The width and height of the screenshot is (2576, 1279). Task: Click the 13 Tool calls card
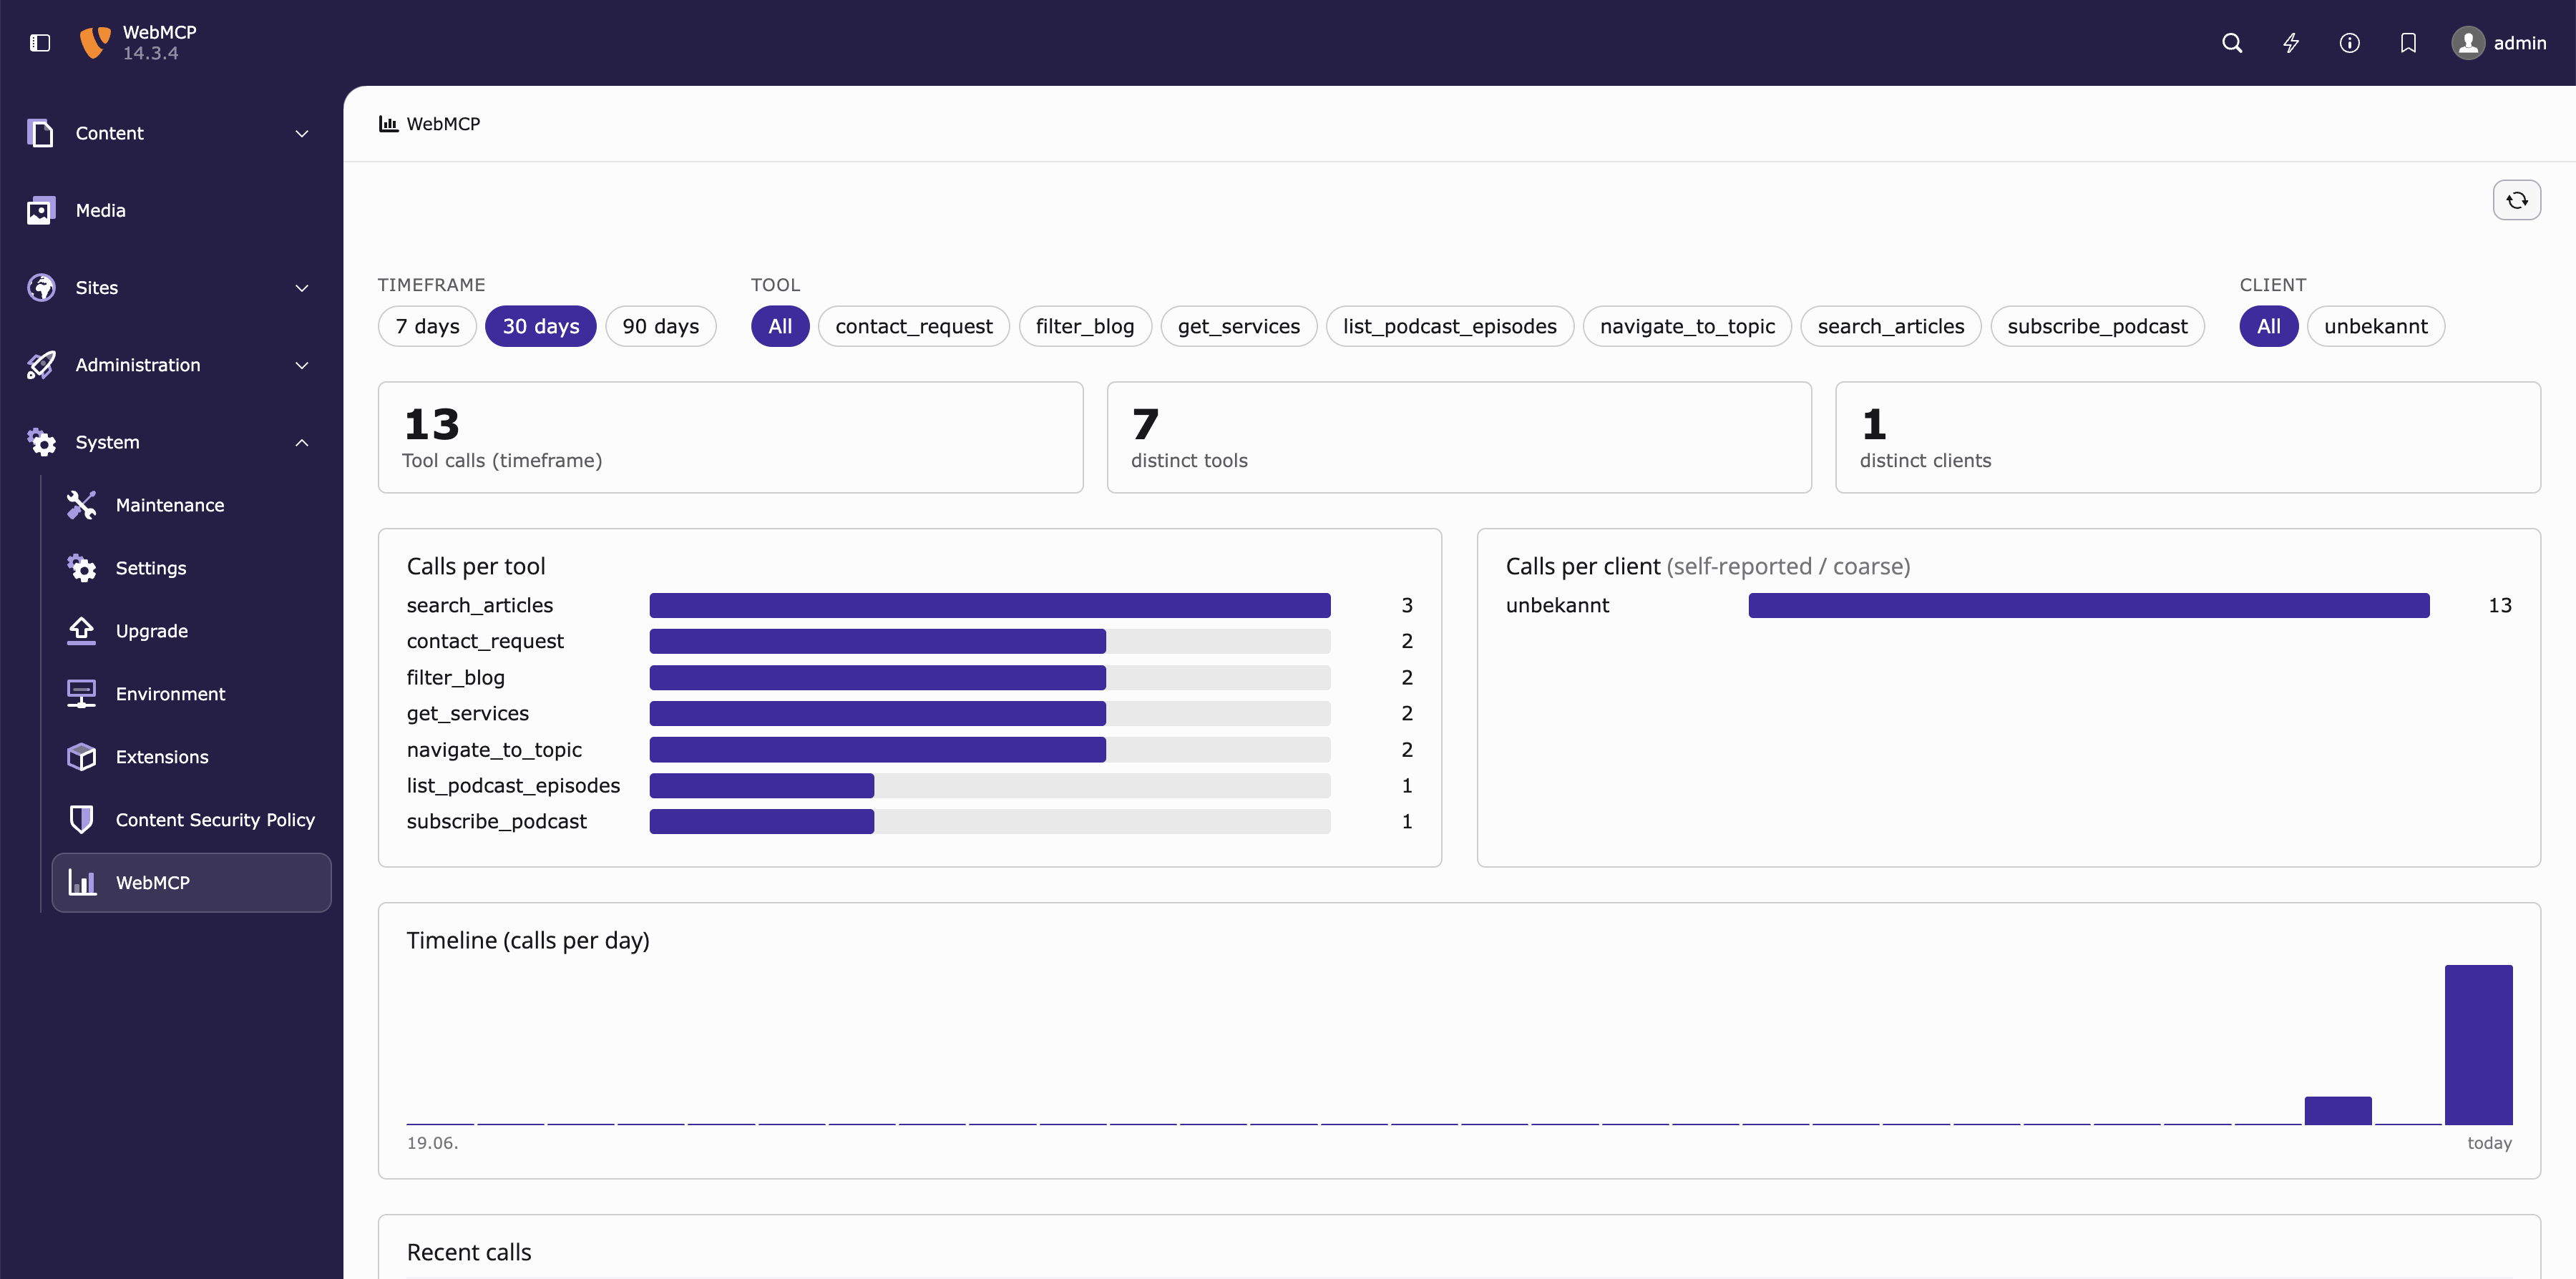coord(731,437)
